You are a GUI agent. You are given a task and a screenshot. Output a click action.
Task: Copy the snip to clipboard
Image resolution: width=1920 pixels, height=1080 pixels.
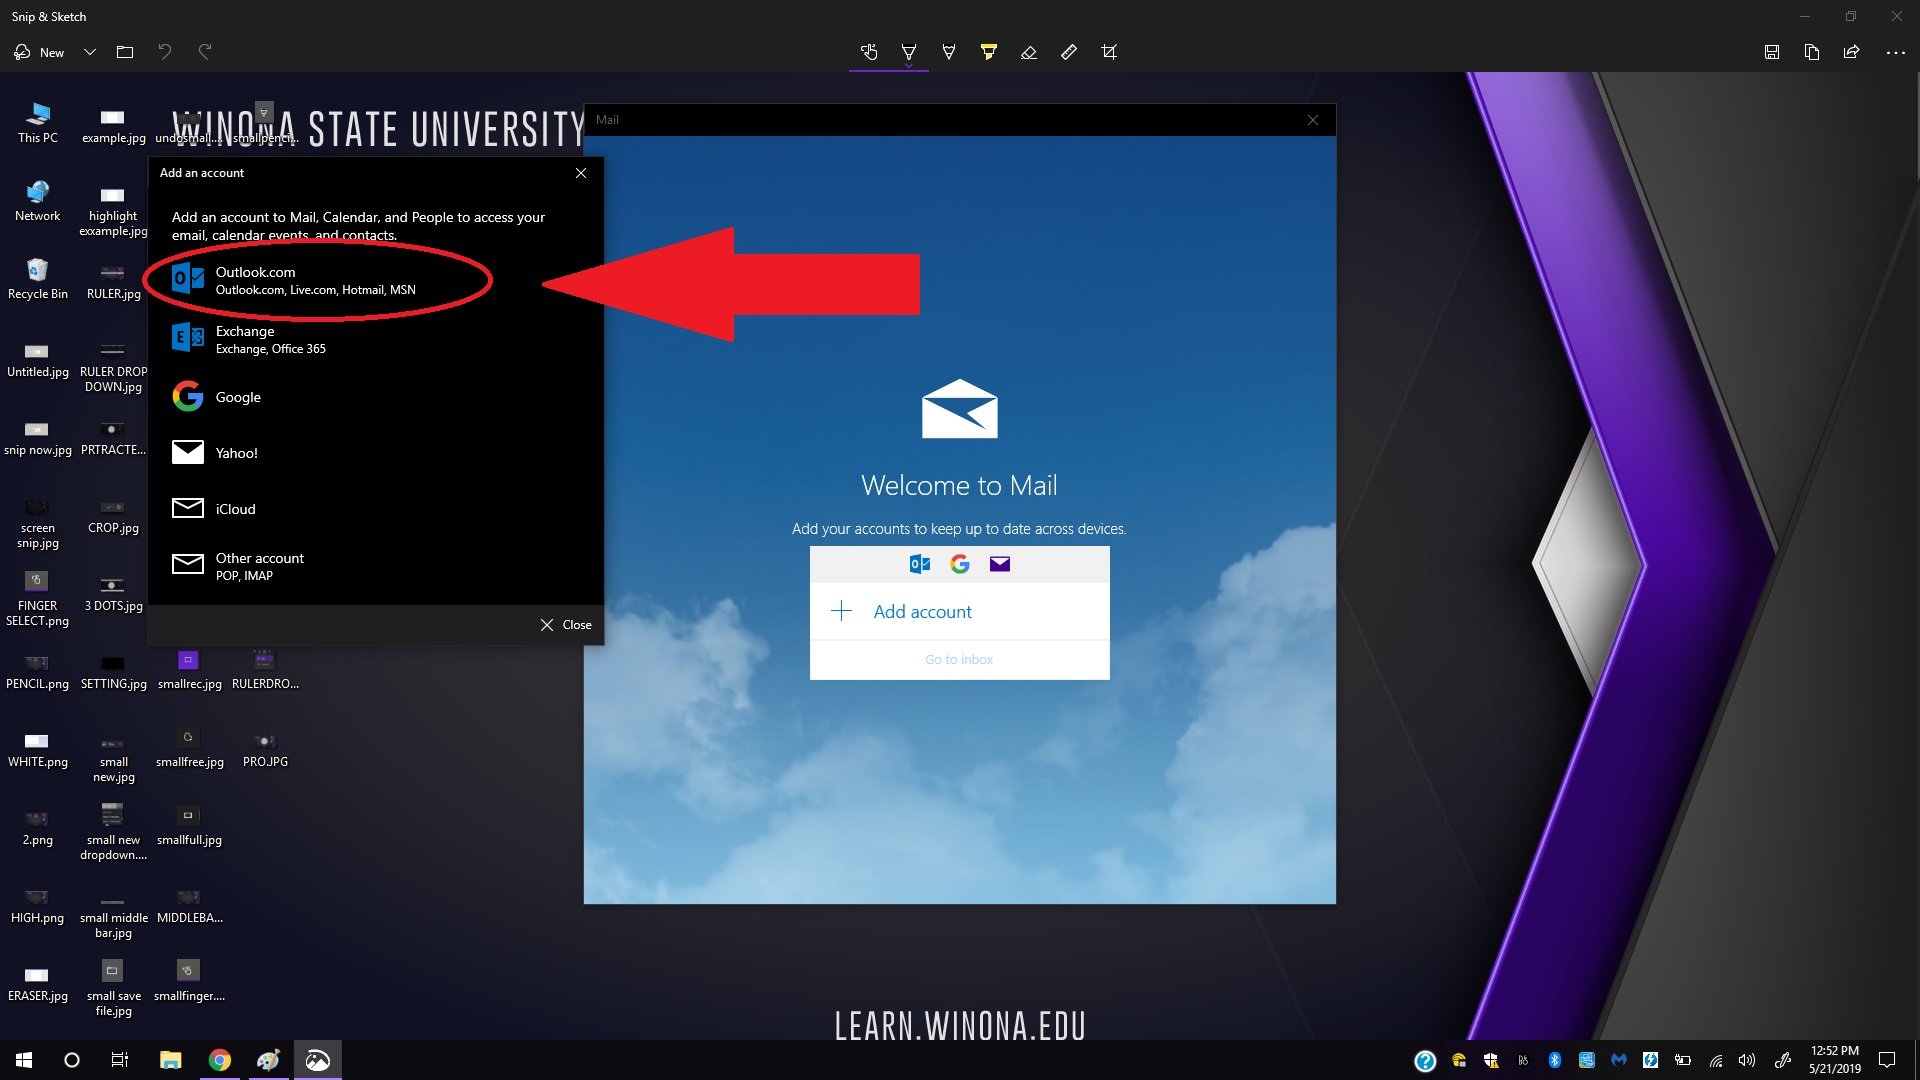1812,52
